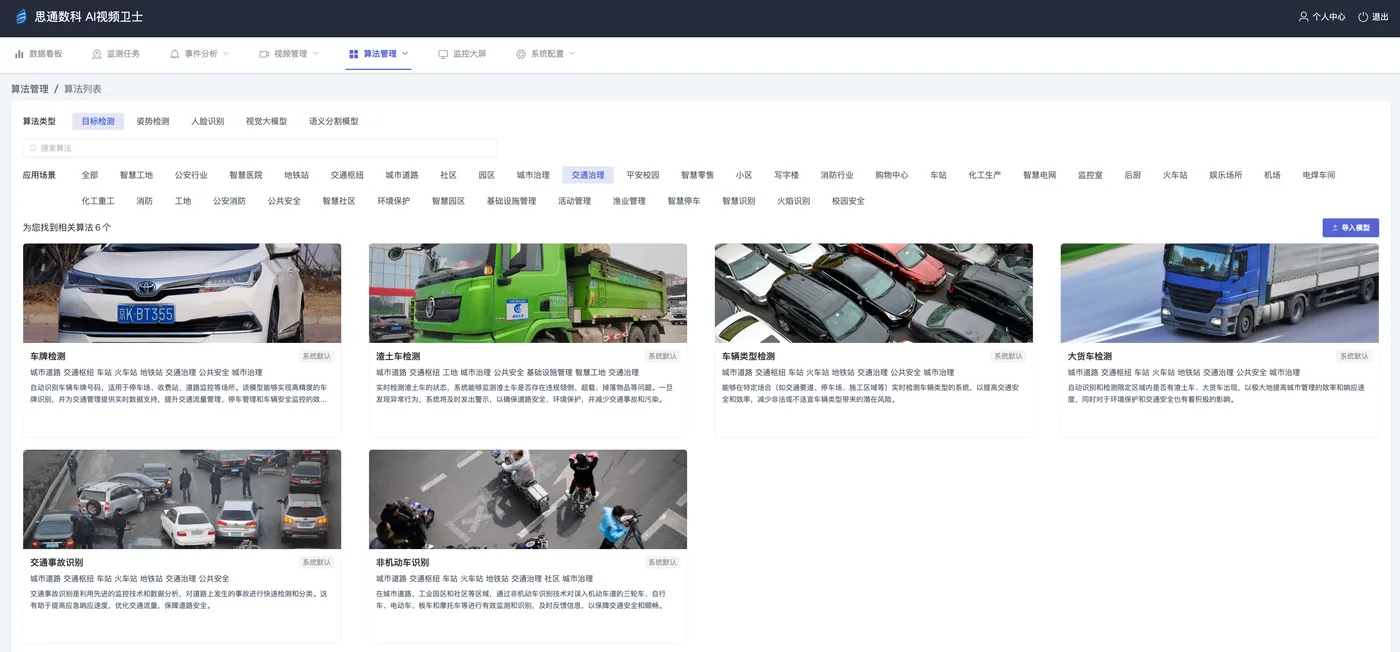1400x652 pixels.
Task: Open 视频管理 via its camera icon
Action: [x=264, y=53]
